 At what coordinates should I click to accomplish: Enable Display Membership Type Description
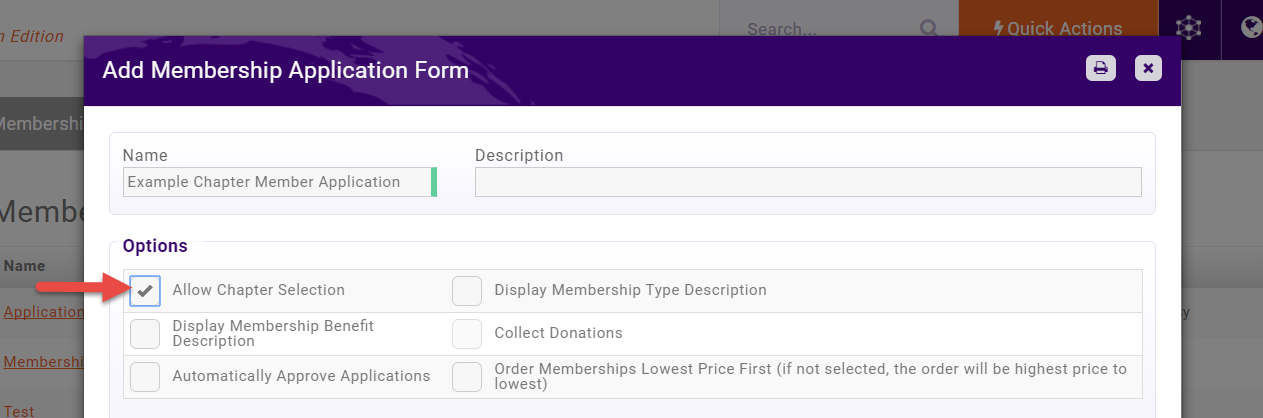[x=467, y=290]
